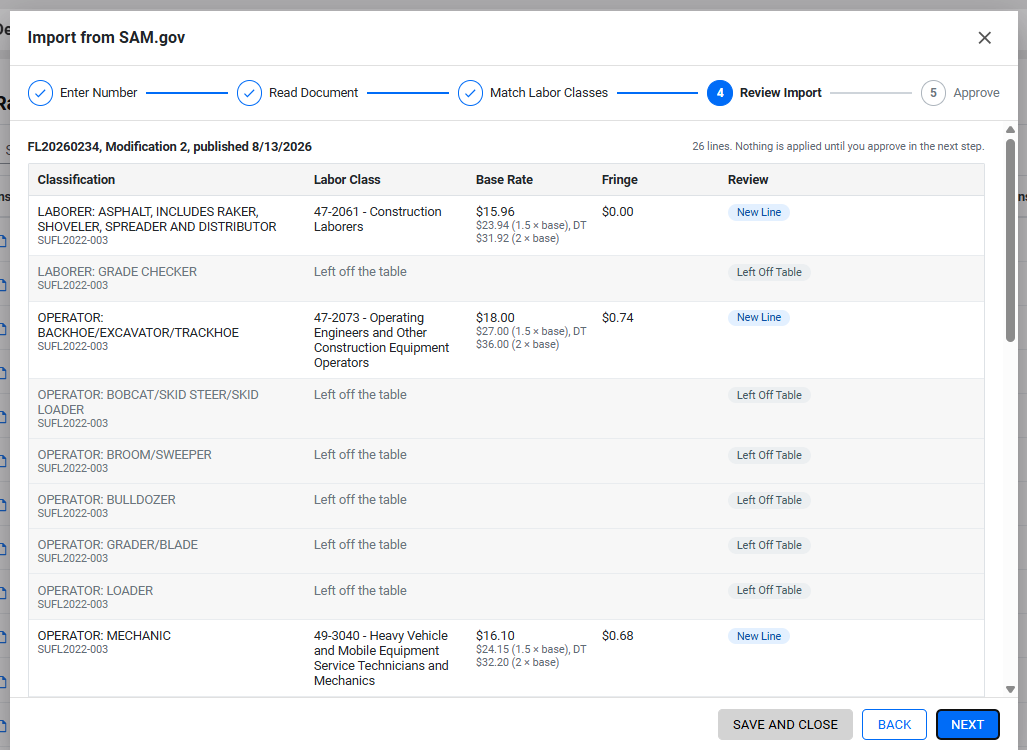Screen dimensions: 1027x750
Task: Select OPERATOR: GRADER/BLADE text
Action: click(118, 544)
